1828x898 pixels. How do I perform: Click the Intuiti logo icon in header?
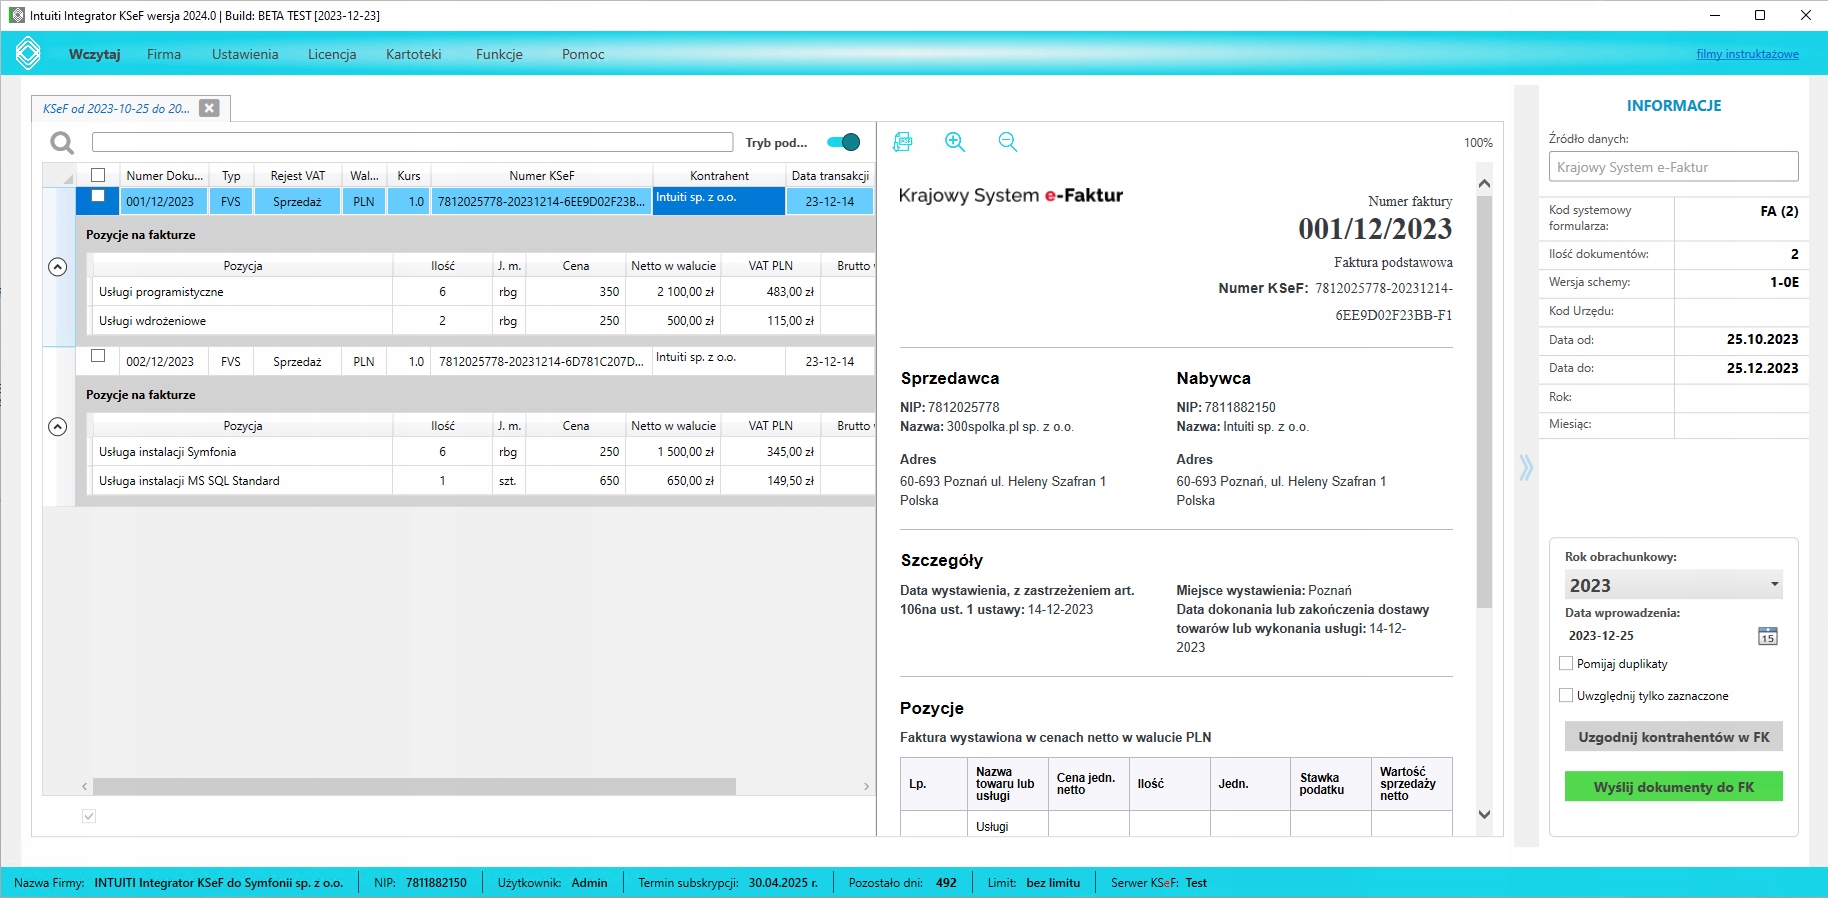28,54
